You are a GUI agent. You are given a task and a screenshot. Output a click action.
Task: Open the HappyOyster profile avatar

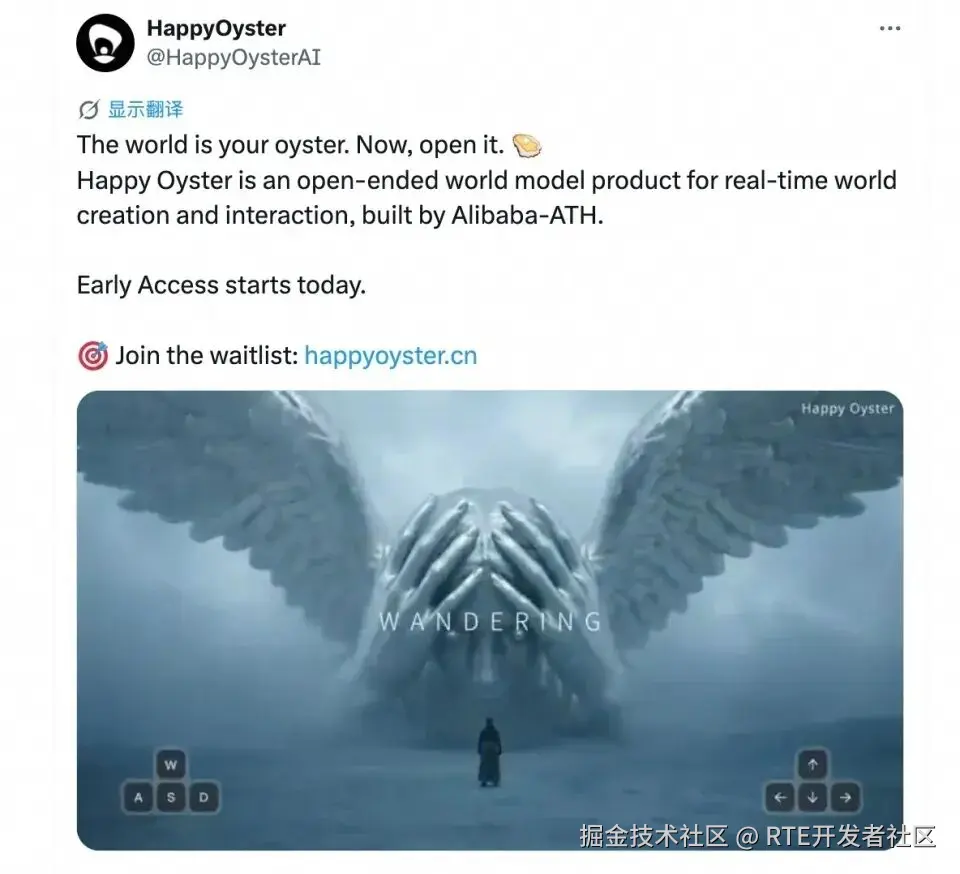point(105,43)
